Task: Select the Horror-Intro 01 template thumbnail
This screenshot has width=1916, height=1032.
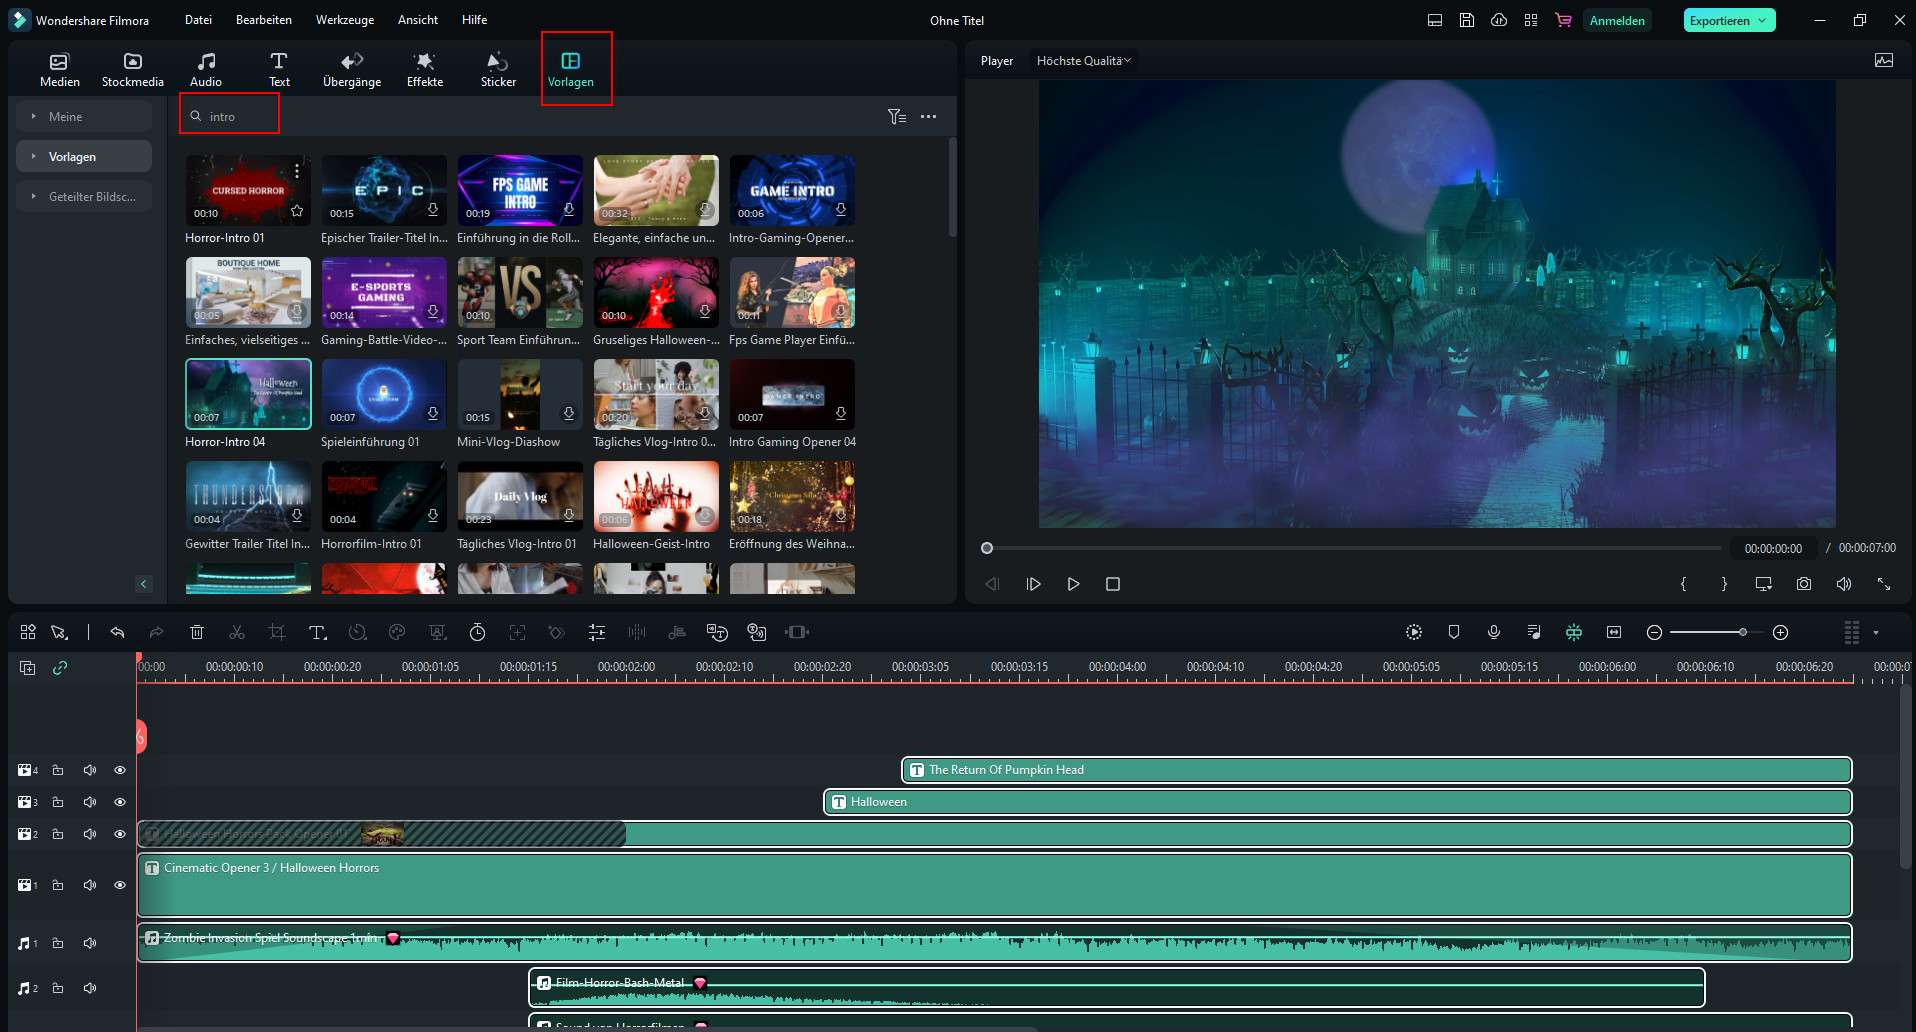Action: pos(248,190)
